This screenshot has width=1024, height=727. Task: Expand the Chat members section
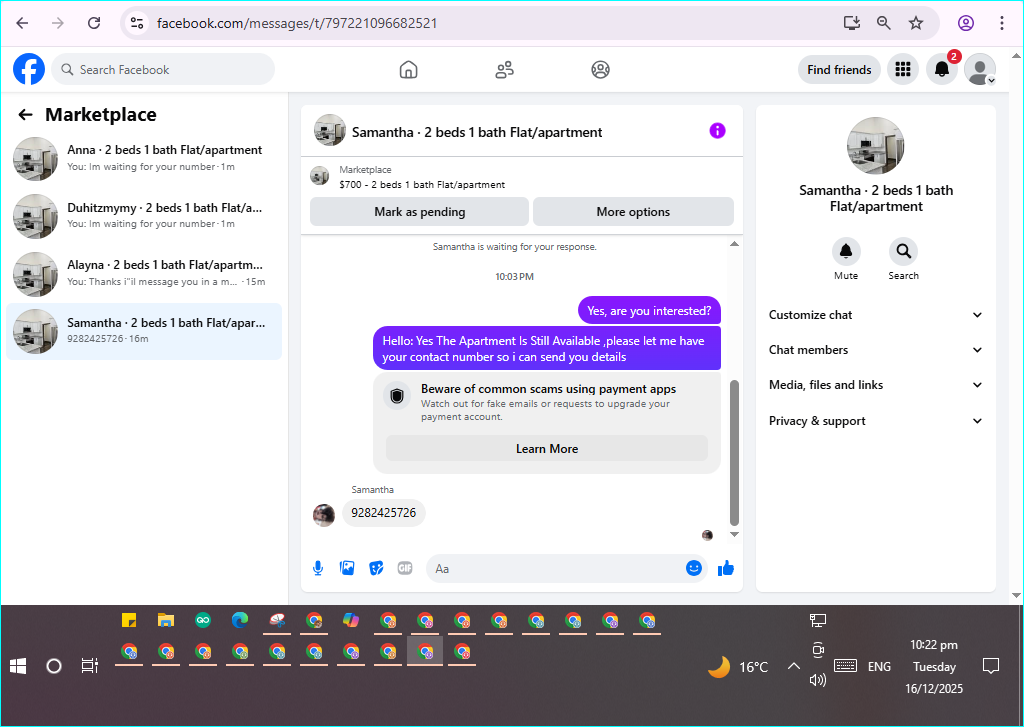(x=876, y=349)
